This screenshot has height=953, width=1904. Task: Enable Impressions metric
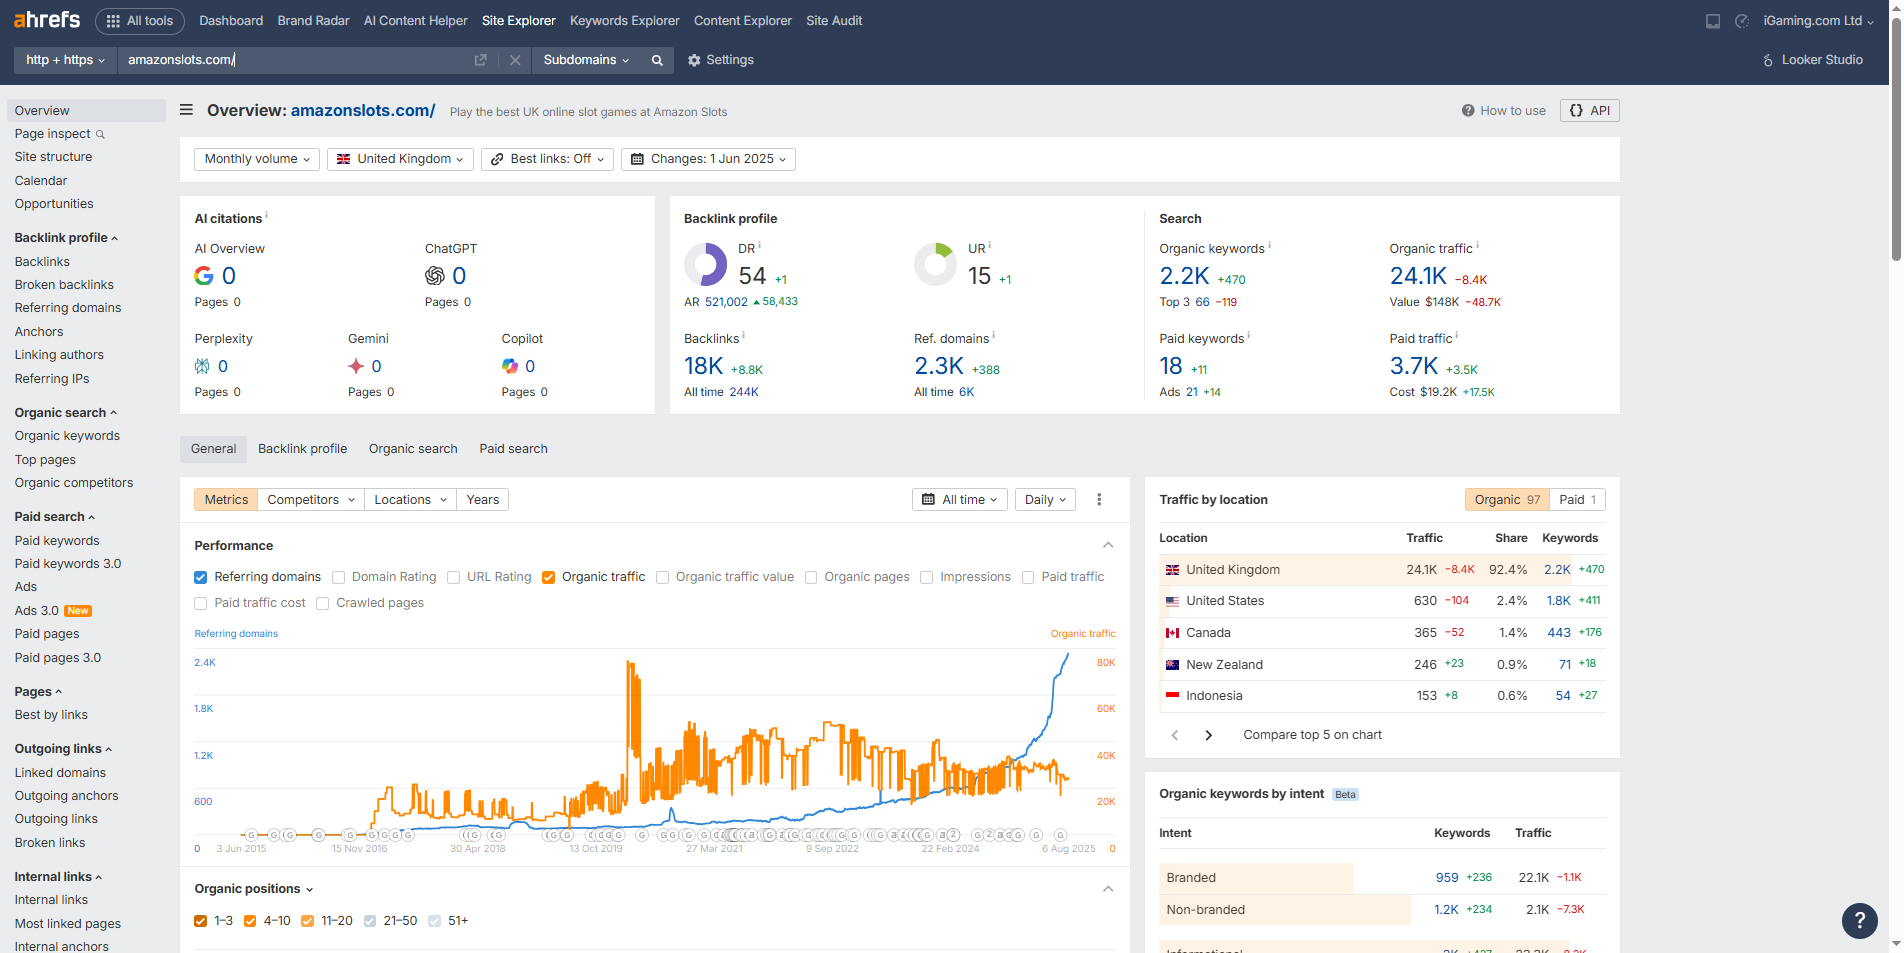click(x=926, y=577)
